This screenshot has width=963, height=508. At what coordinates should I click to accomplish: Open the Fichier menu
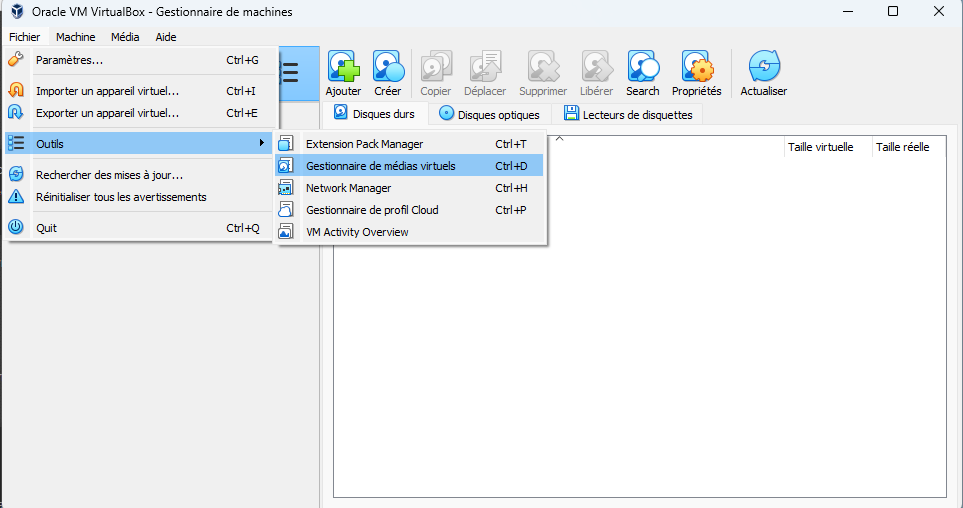[25, 37]
